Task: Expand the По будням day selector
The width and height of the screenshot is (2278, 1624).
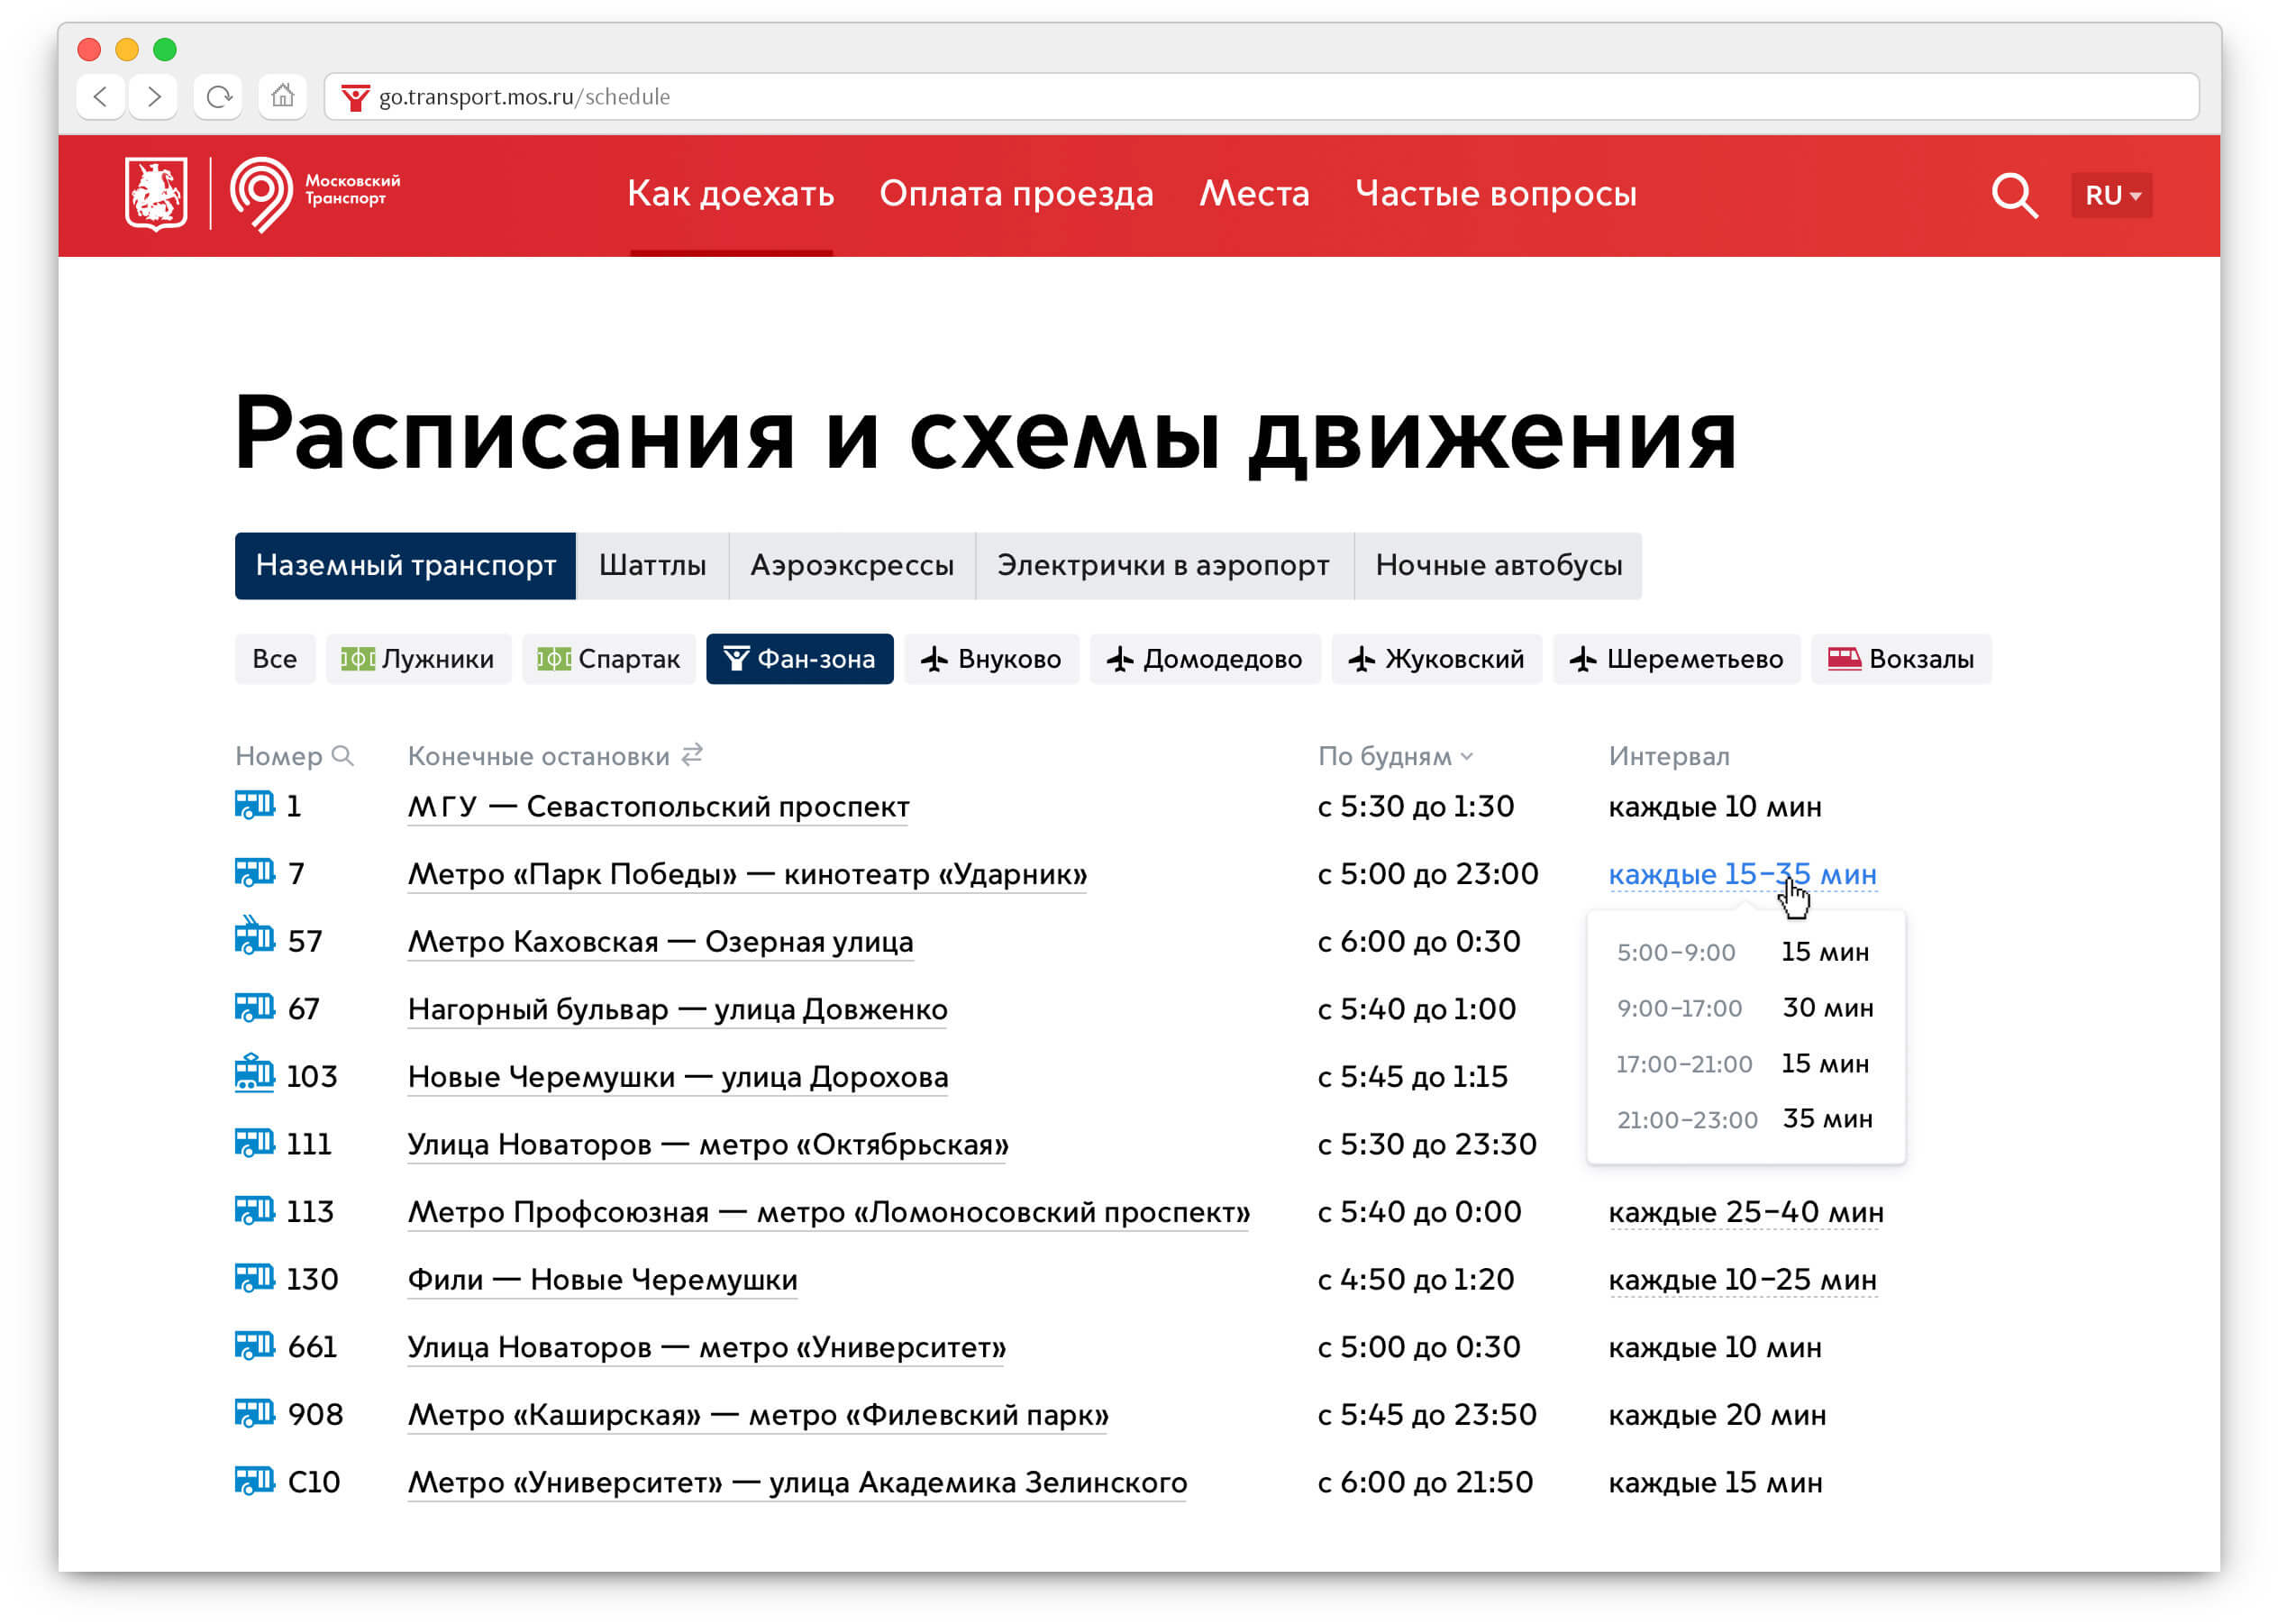Action: (1395, 757)
